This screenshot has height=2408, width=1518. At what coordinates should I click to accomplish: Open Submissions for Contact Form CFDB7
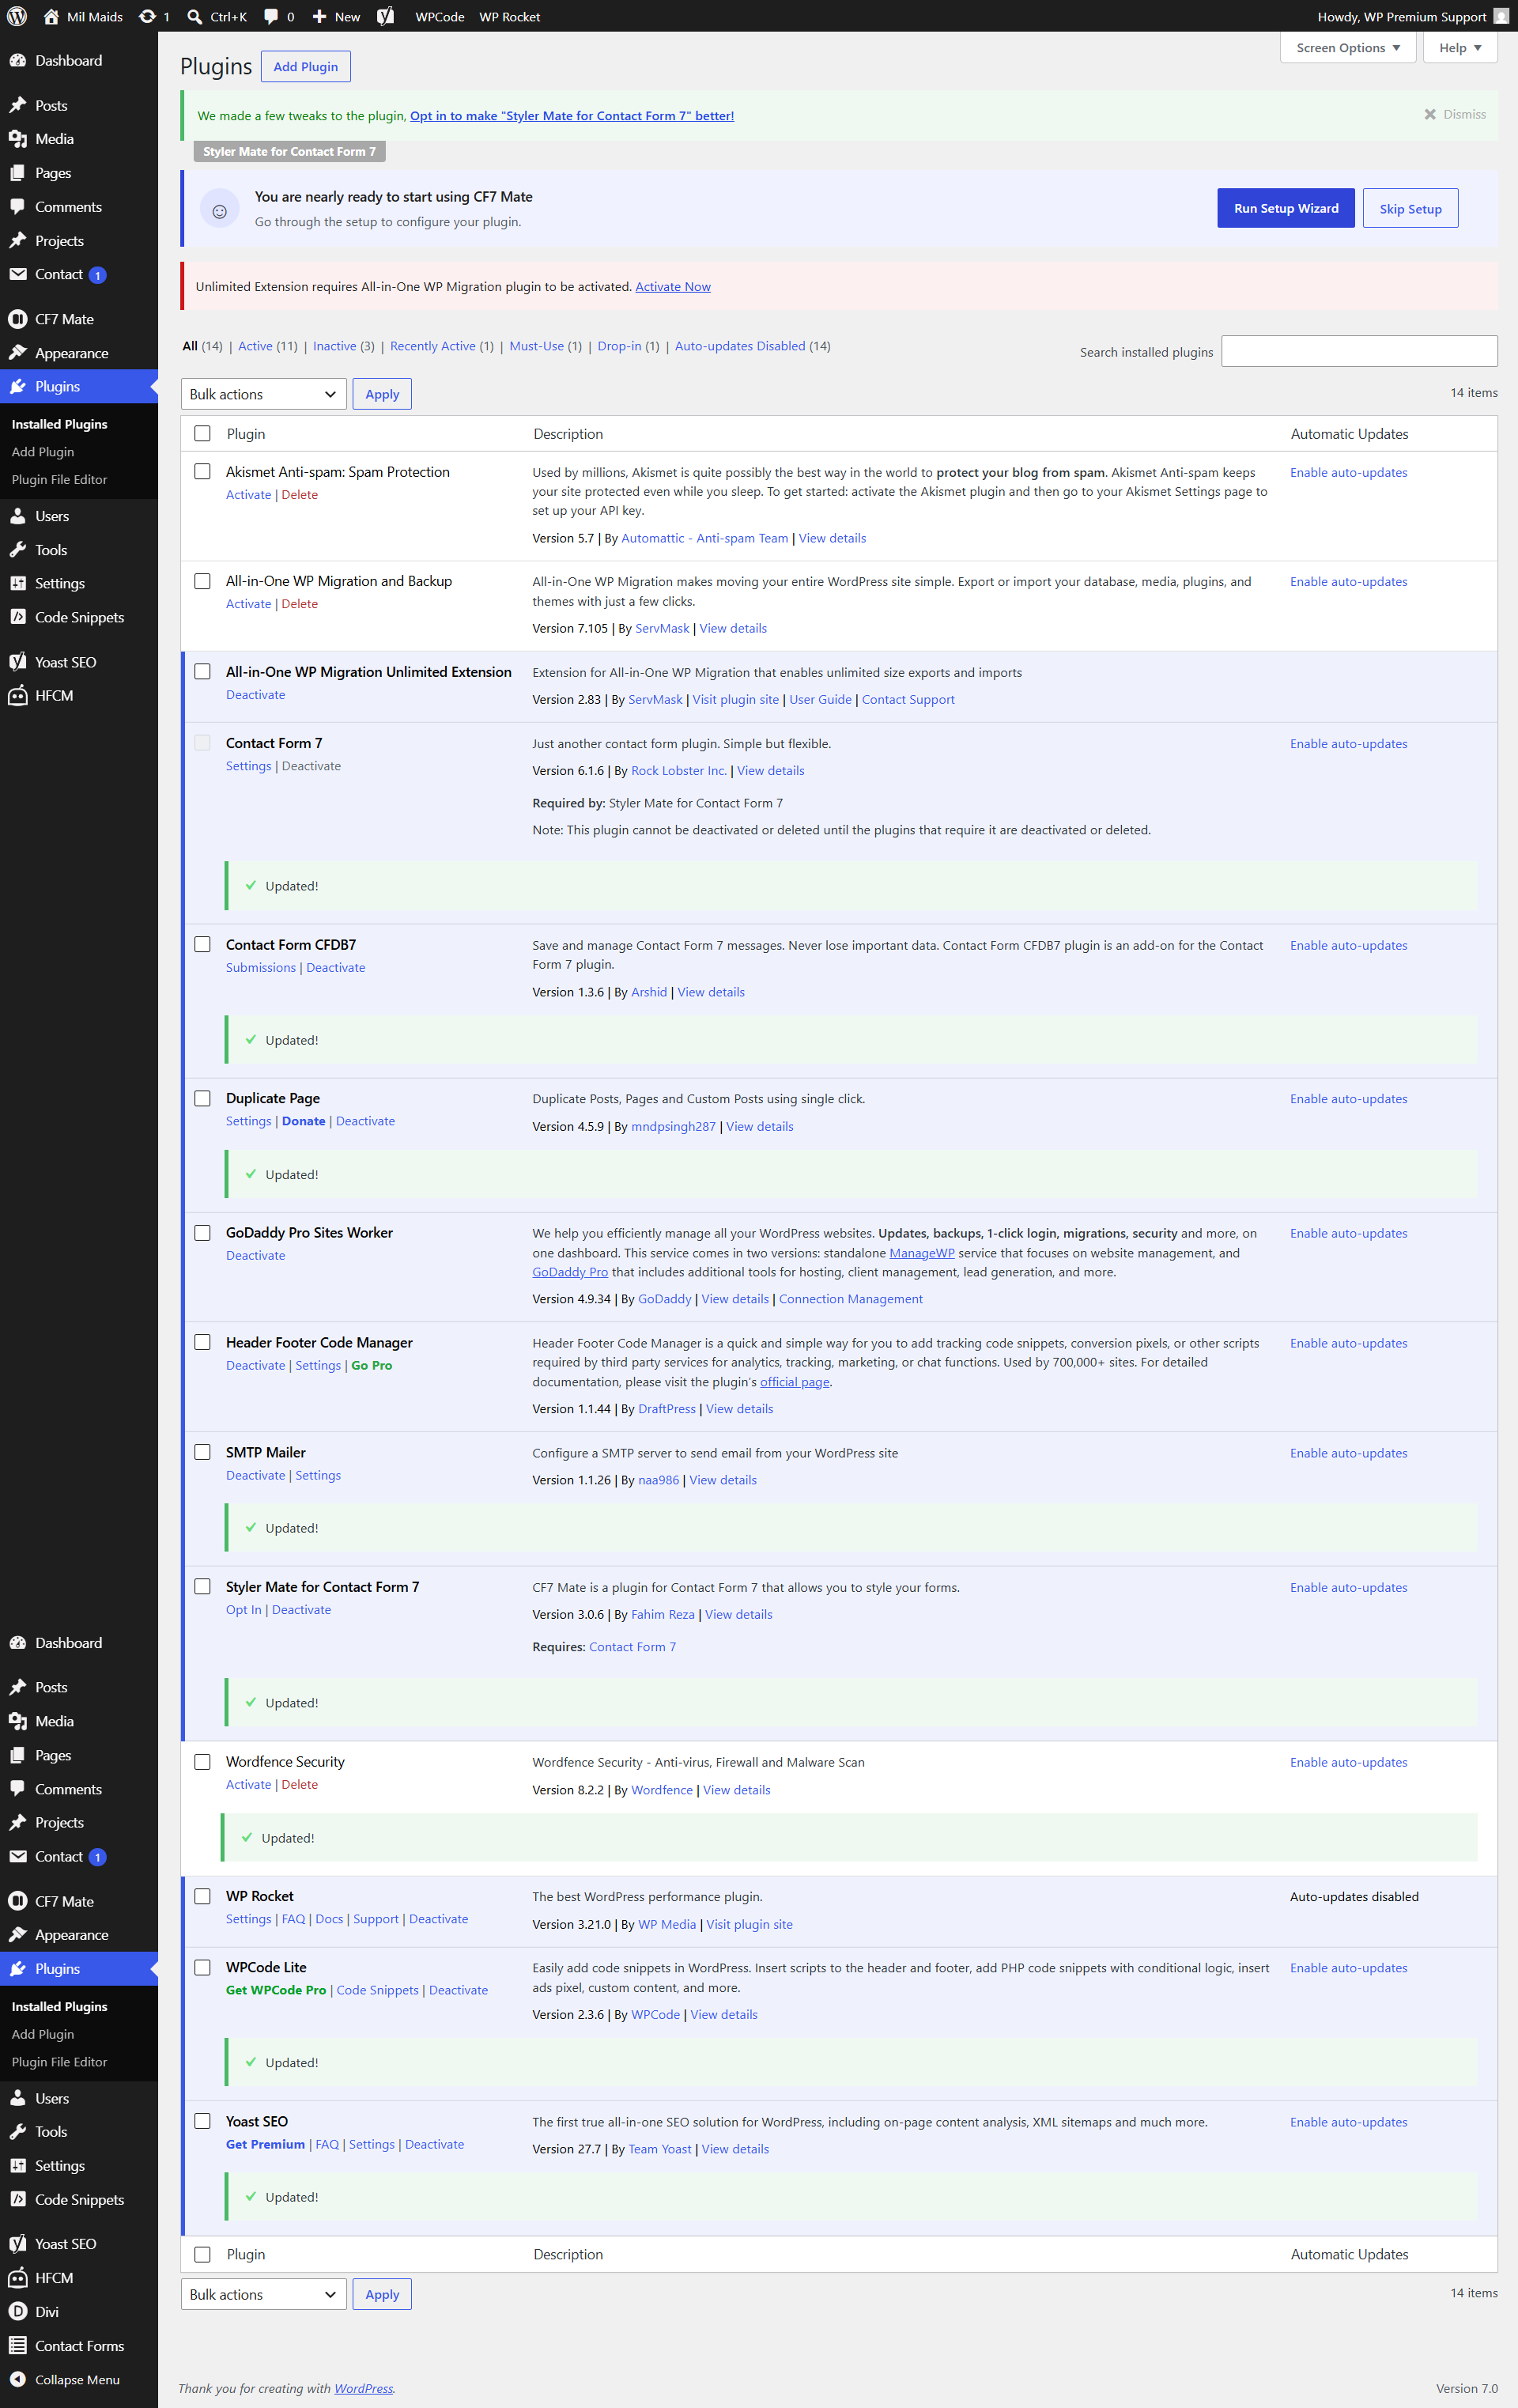tap(261, 967)
